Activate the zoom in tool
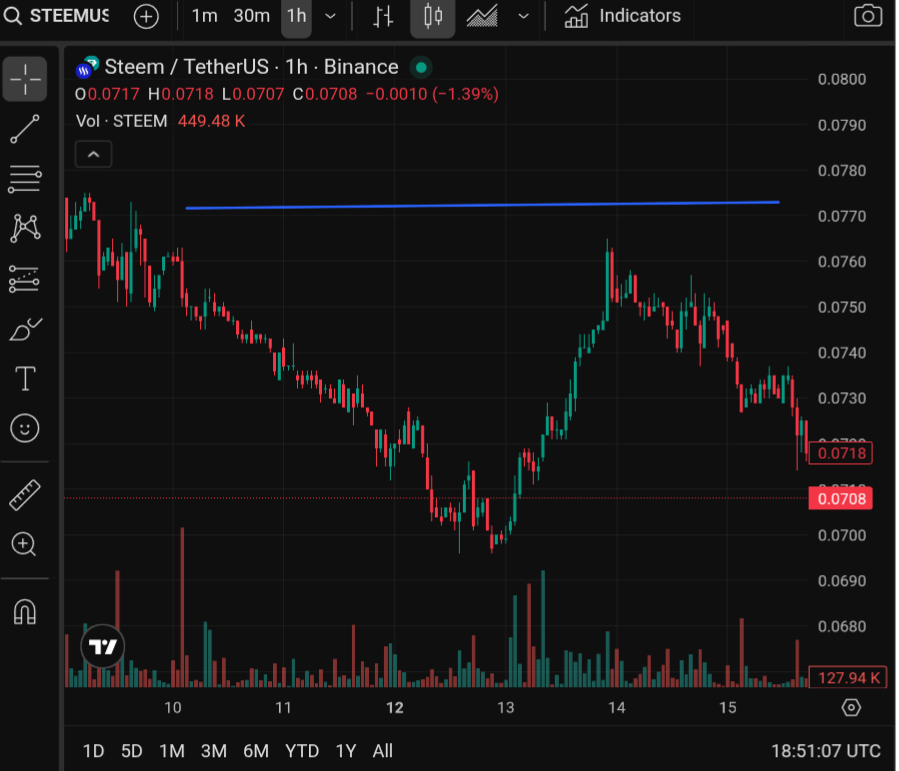 point(25,544)
